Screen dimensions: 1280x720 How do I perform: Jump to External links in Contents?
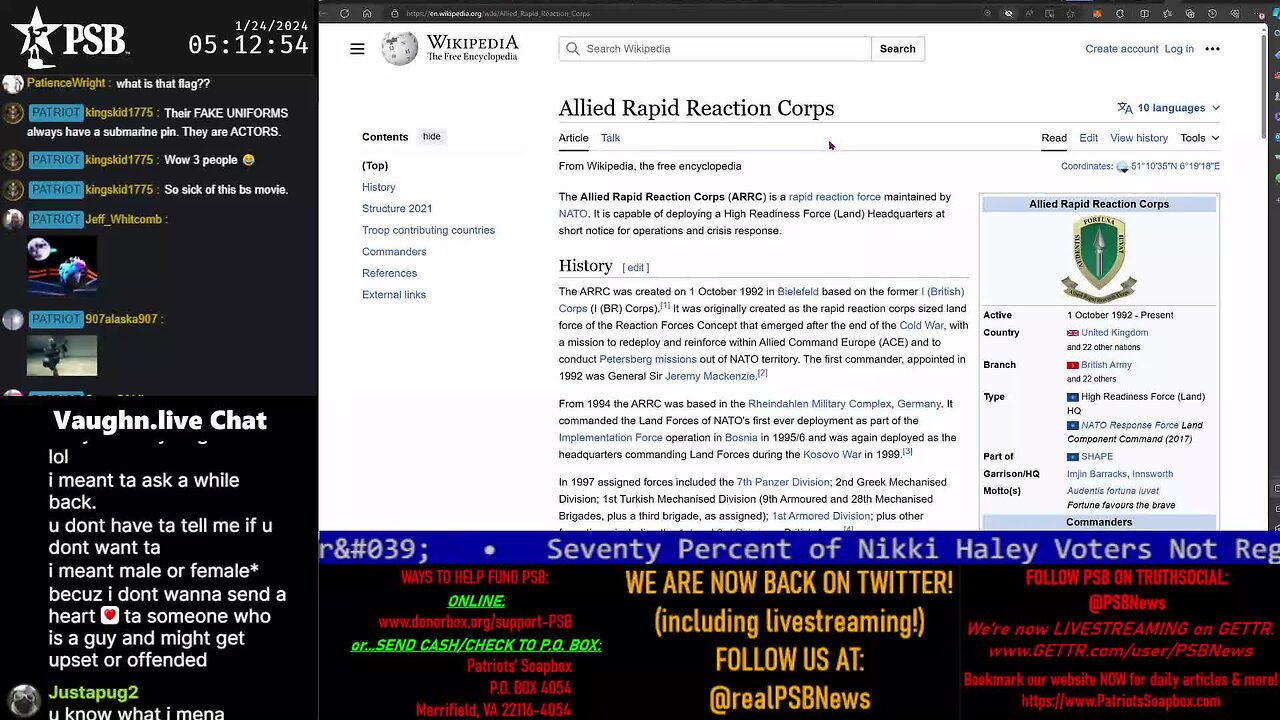(x=394, y=295)
